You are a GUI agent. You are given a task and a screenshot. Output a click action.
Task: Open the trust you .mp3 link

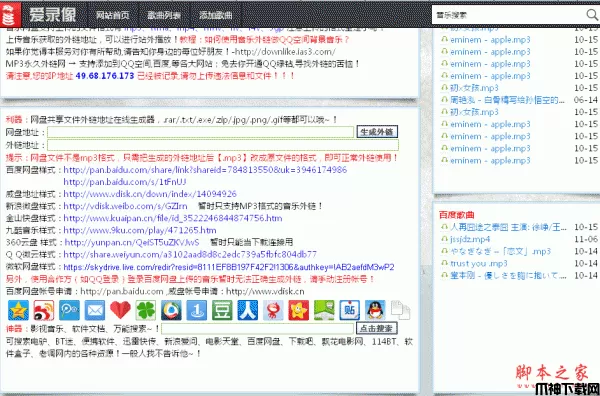tap(479, 263)
